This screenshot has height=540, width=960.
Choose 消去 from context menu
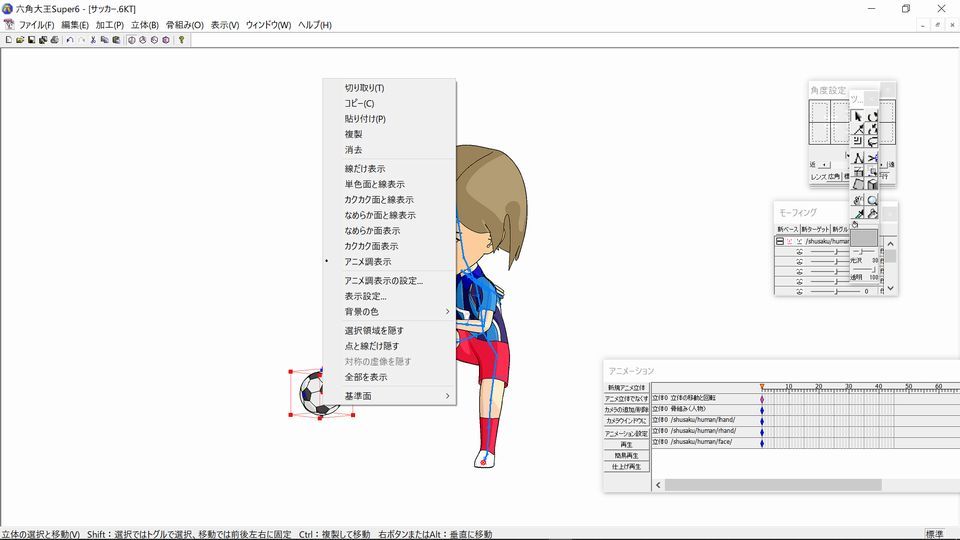pos(389,149)
